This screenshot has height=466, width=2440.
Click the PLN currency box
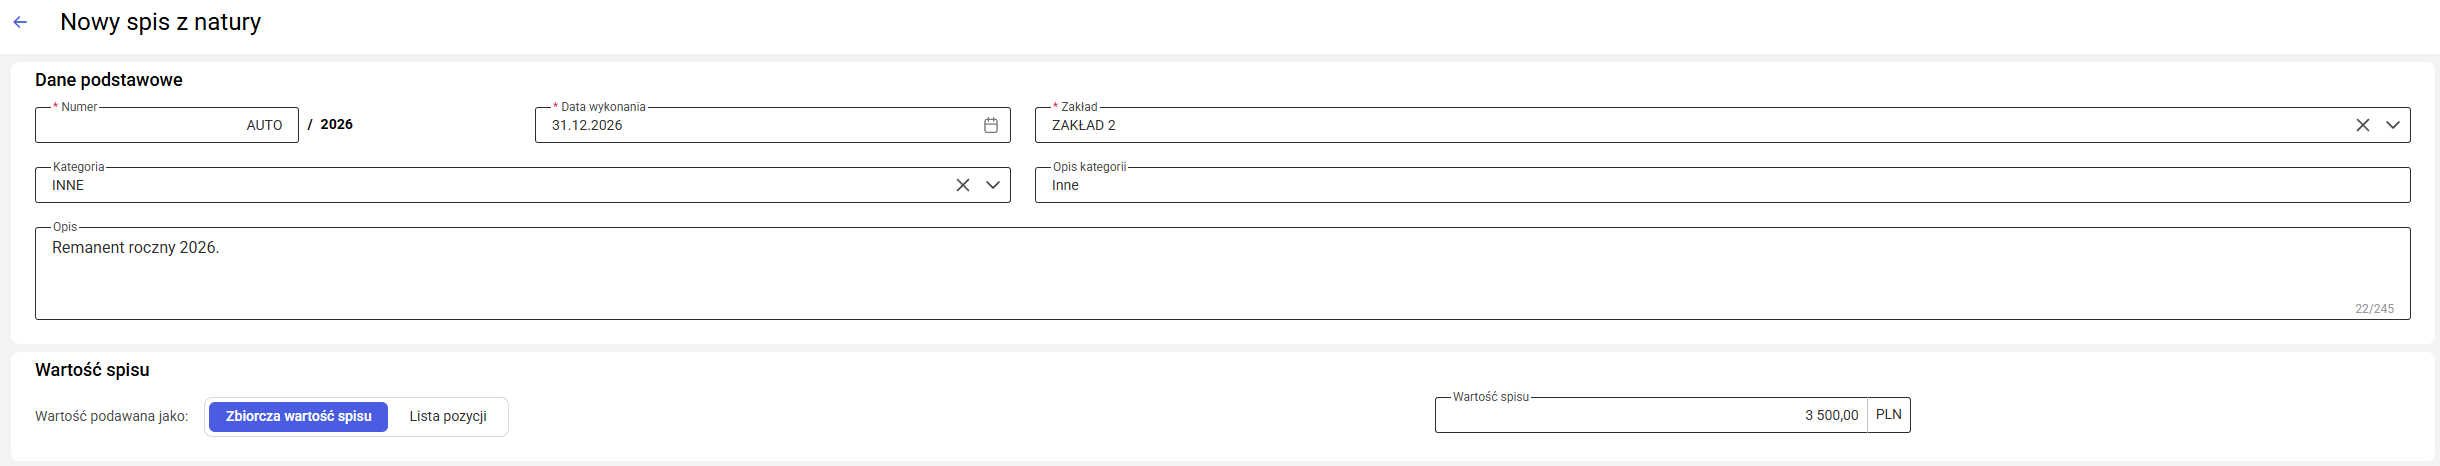click(x=1889, y=415)
